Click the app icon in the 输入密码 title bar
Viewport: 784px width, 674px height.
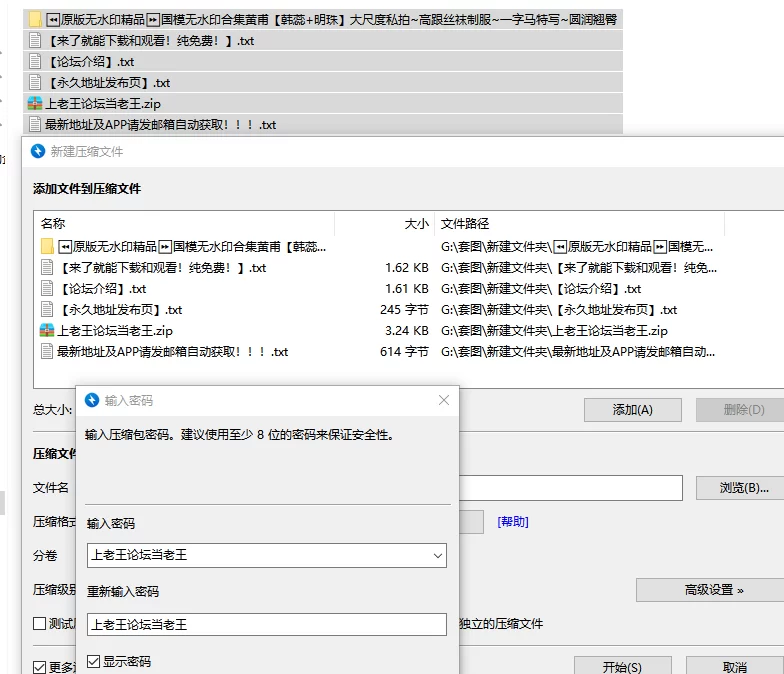(x=92, y=400)
